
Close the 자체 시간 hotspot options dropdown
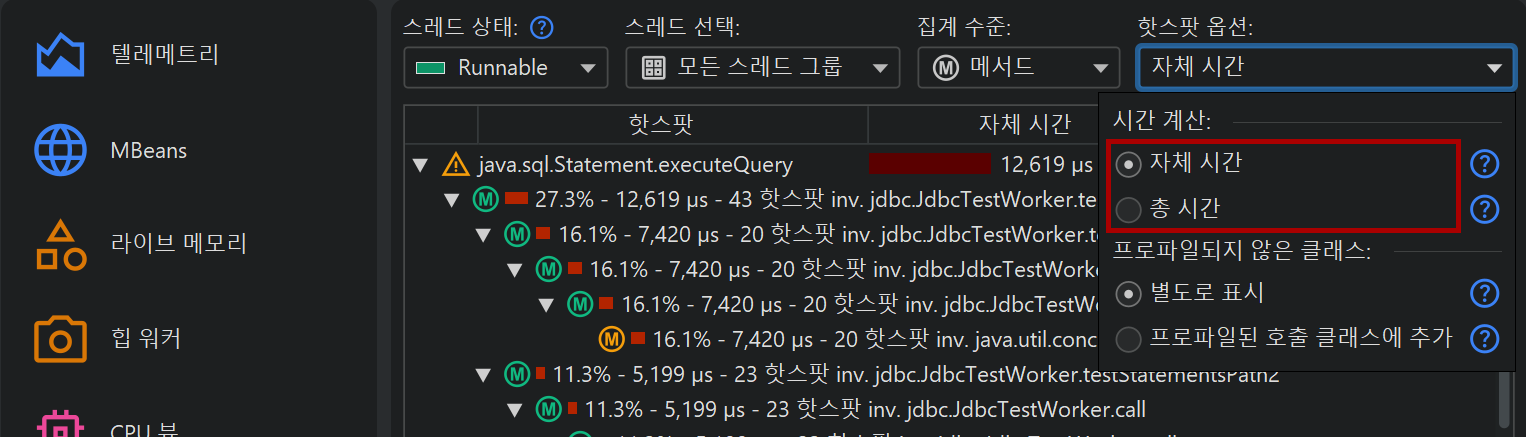[x=1325, y=68]
